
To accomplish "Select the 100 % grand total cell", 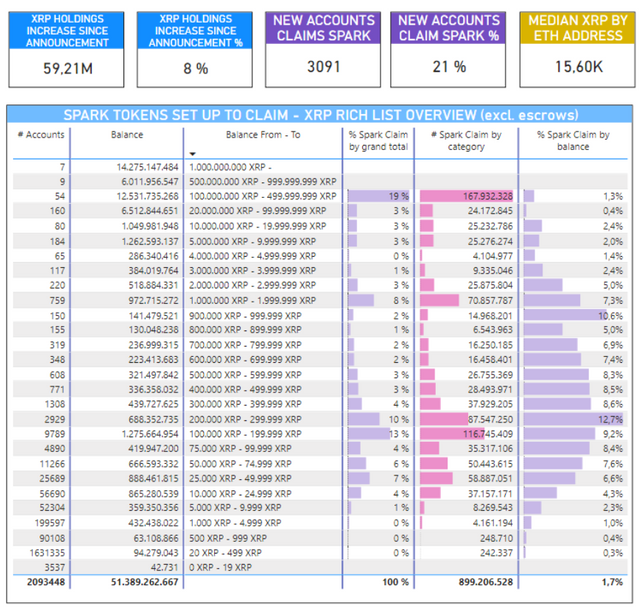I will 395,582.
